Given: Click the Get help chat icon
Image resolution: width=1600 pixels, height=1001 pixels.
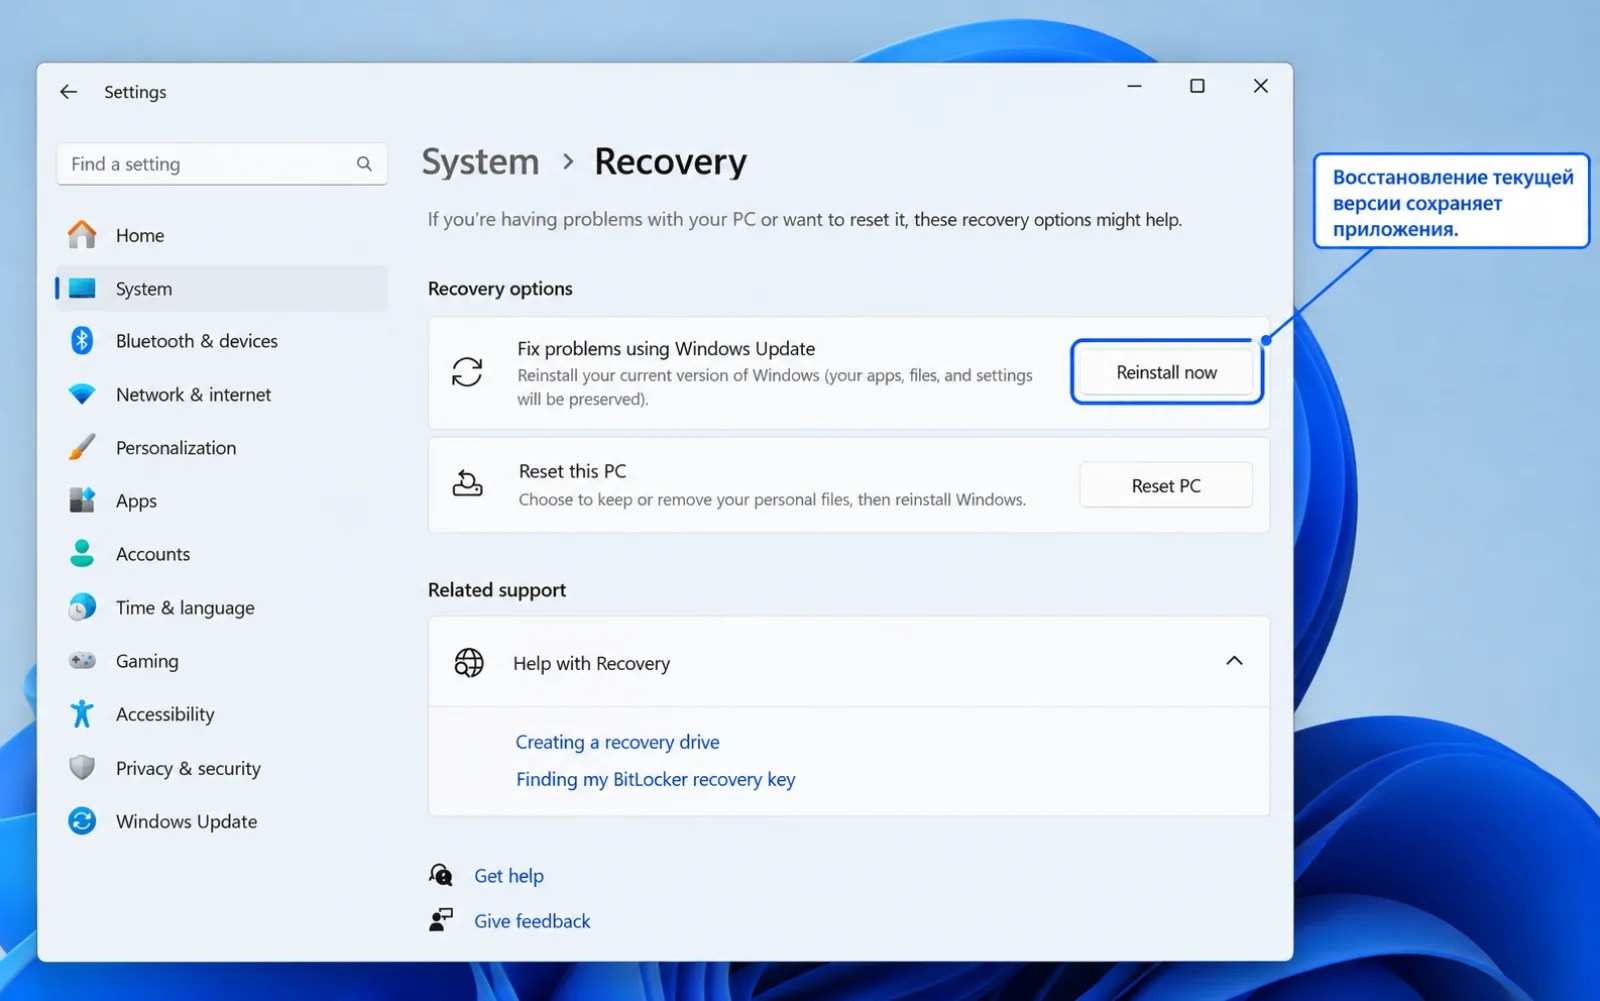Looking at the screenshot, I should 441,875.
